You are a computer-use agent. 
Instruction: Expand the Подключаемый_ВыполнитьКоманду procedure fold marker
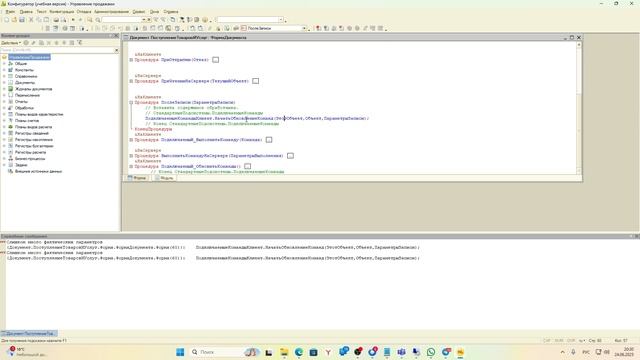[131, 140]
